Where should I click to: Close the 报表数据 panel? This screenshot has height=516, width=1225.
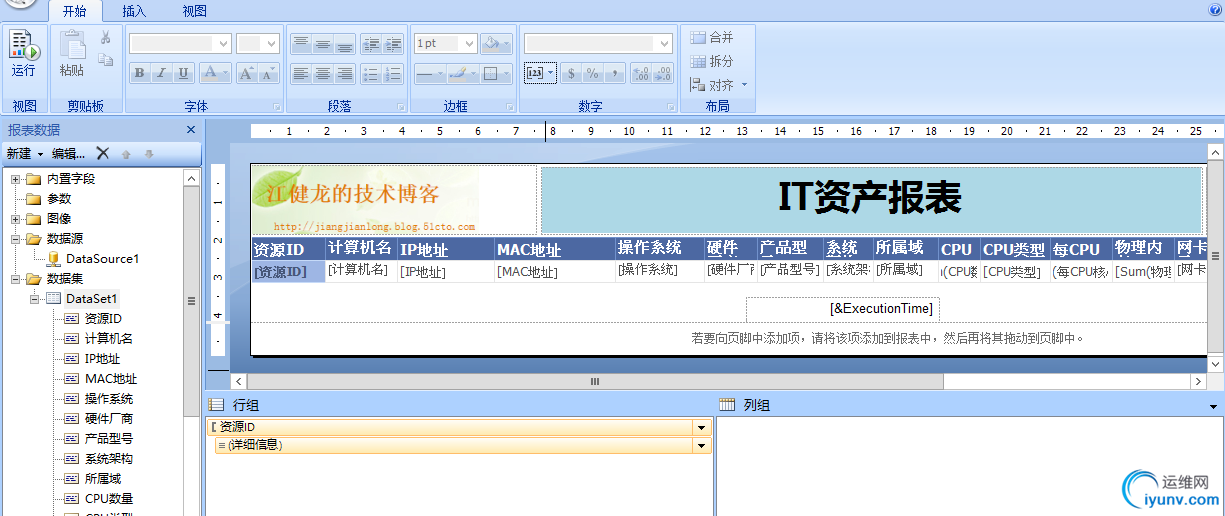tap(191, 130)
